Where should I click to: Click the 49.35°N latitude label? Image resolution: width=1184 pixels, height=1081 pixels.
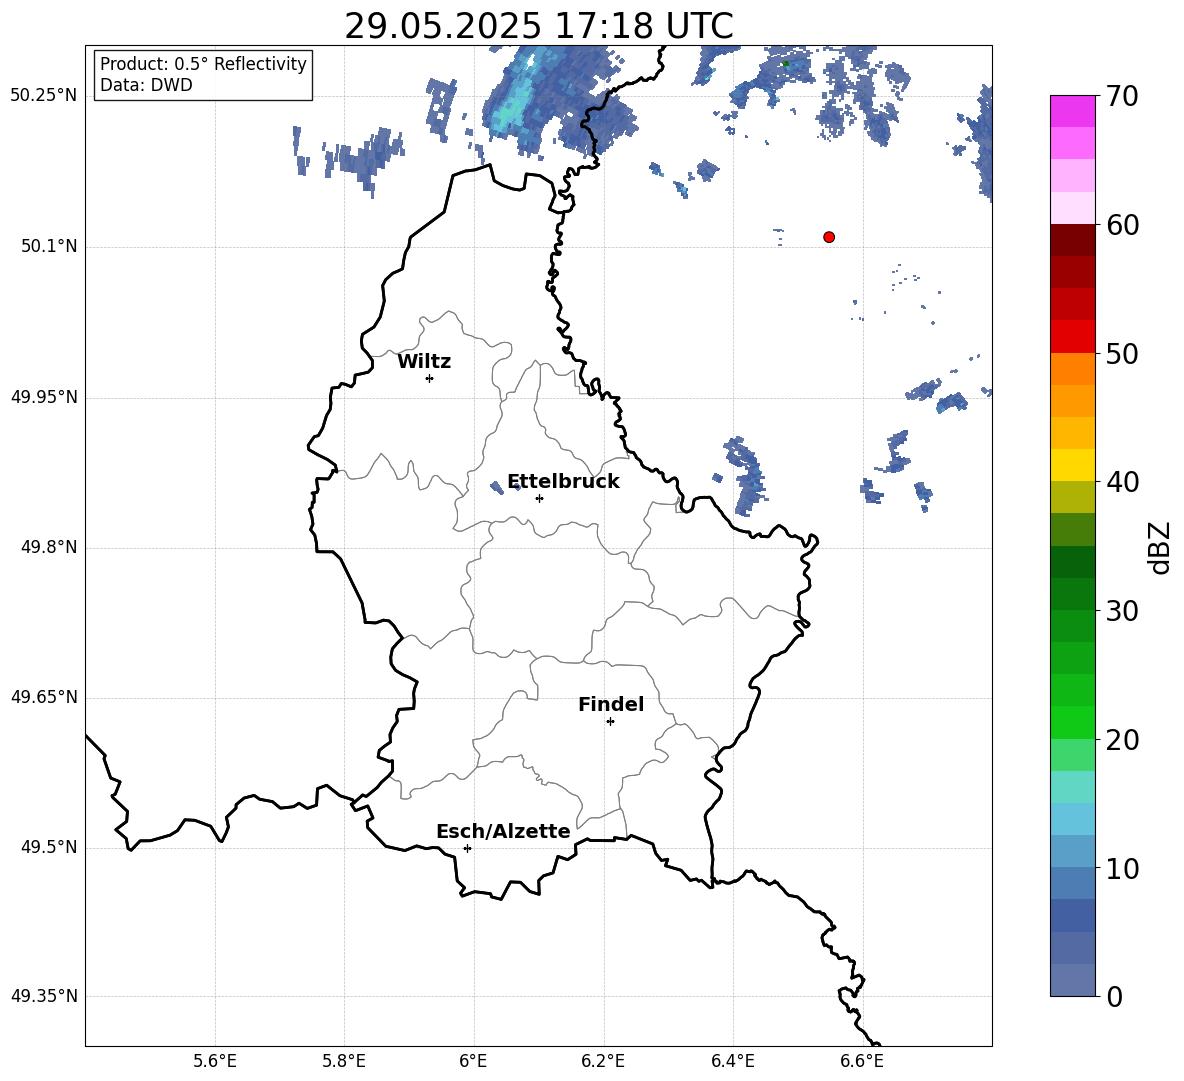(44, 996)
